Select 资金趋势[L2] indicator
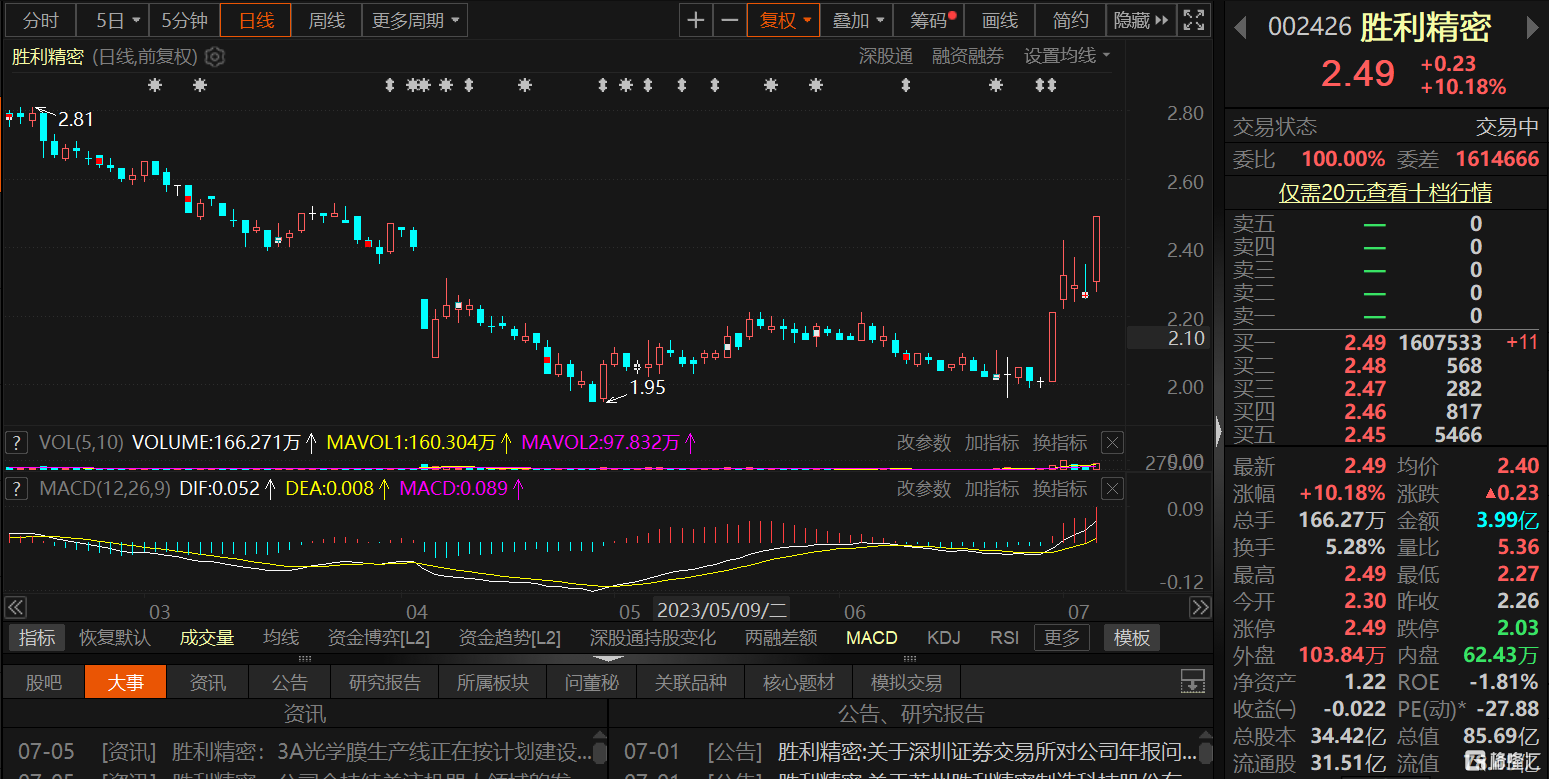 point(510,637)
